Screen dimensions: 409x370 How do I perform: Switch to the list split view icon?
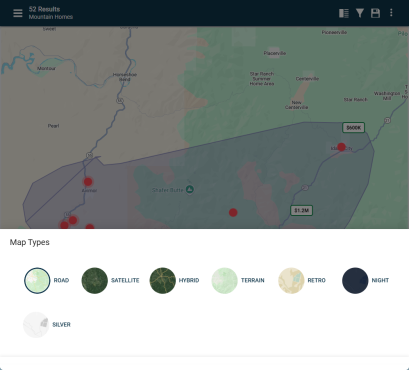(344, 13)
